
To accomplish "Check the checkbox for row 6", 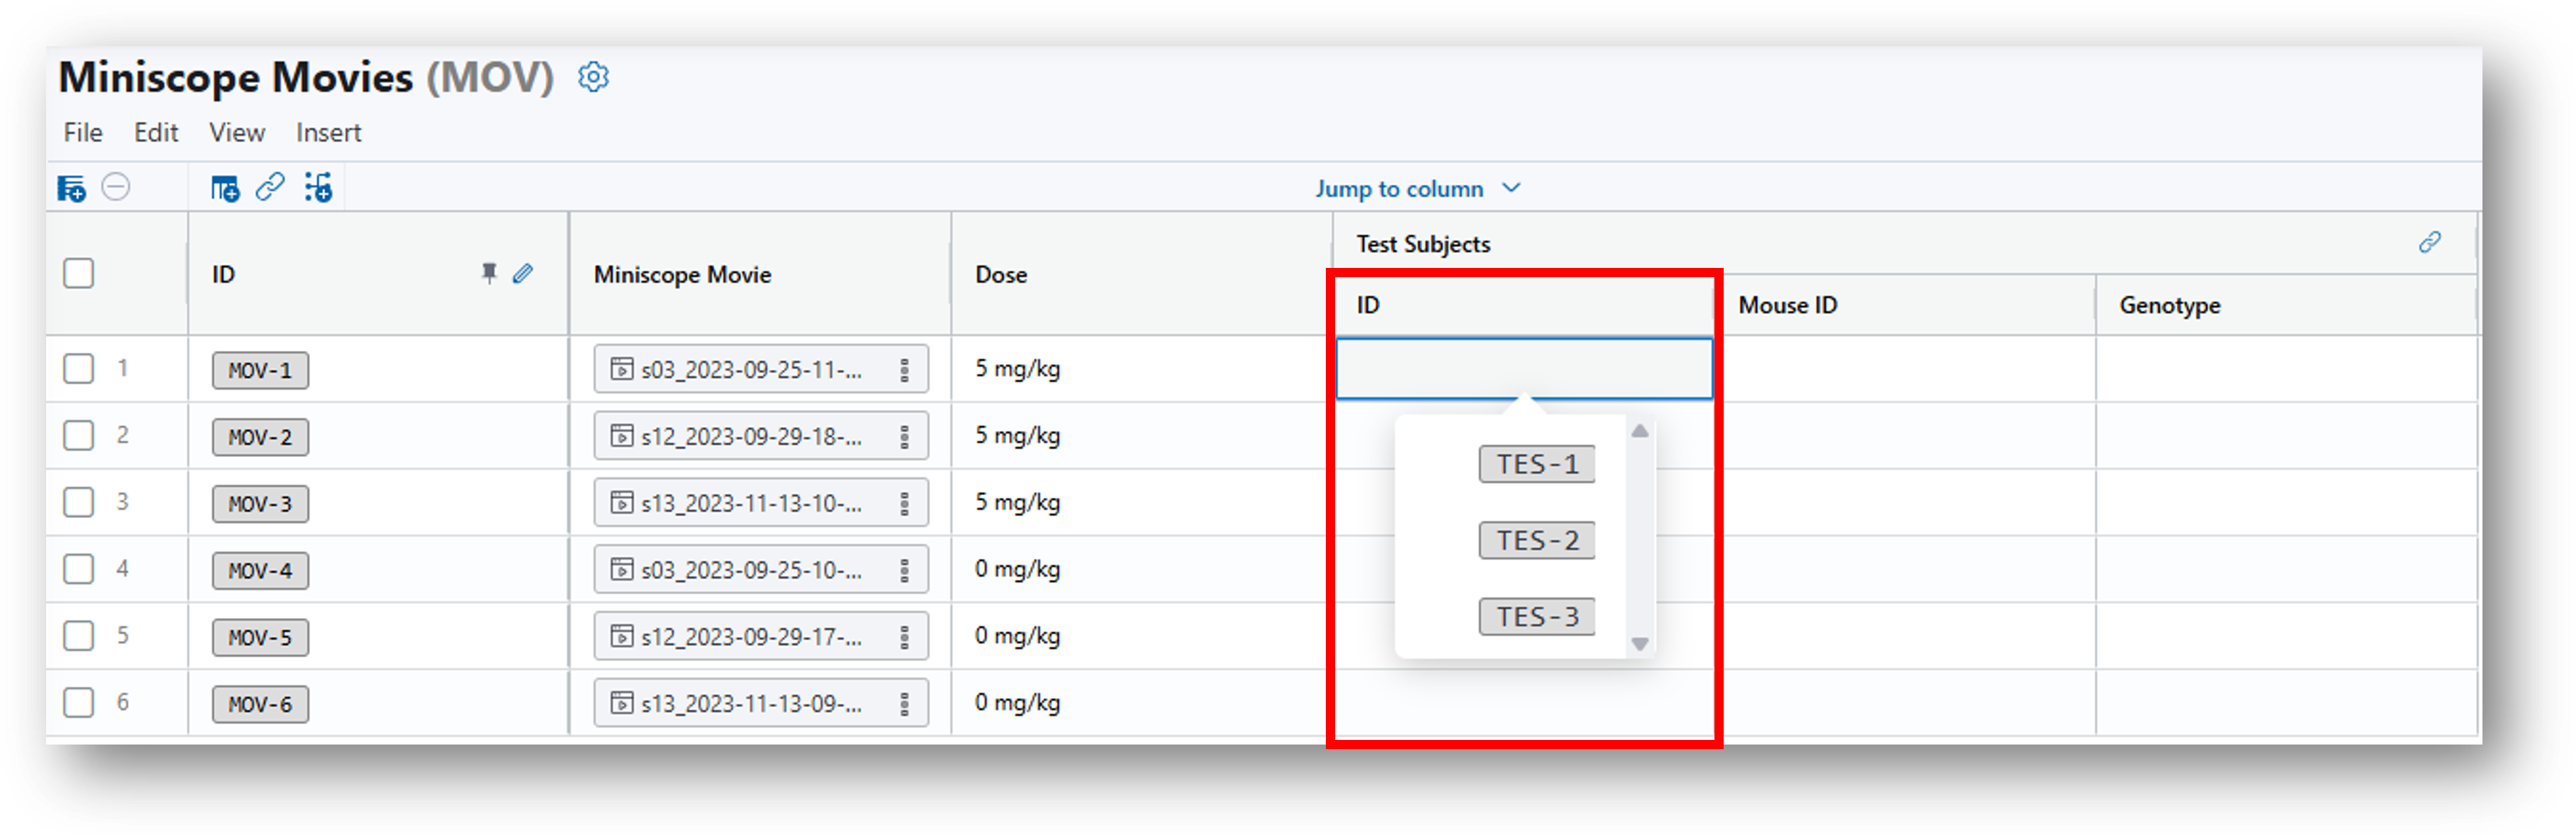I will click(x=78, y=702).
